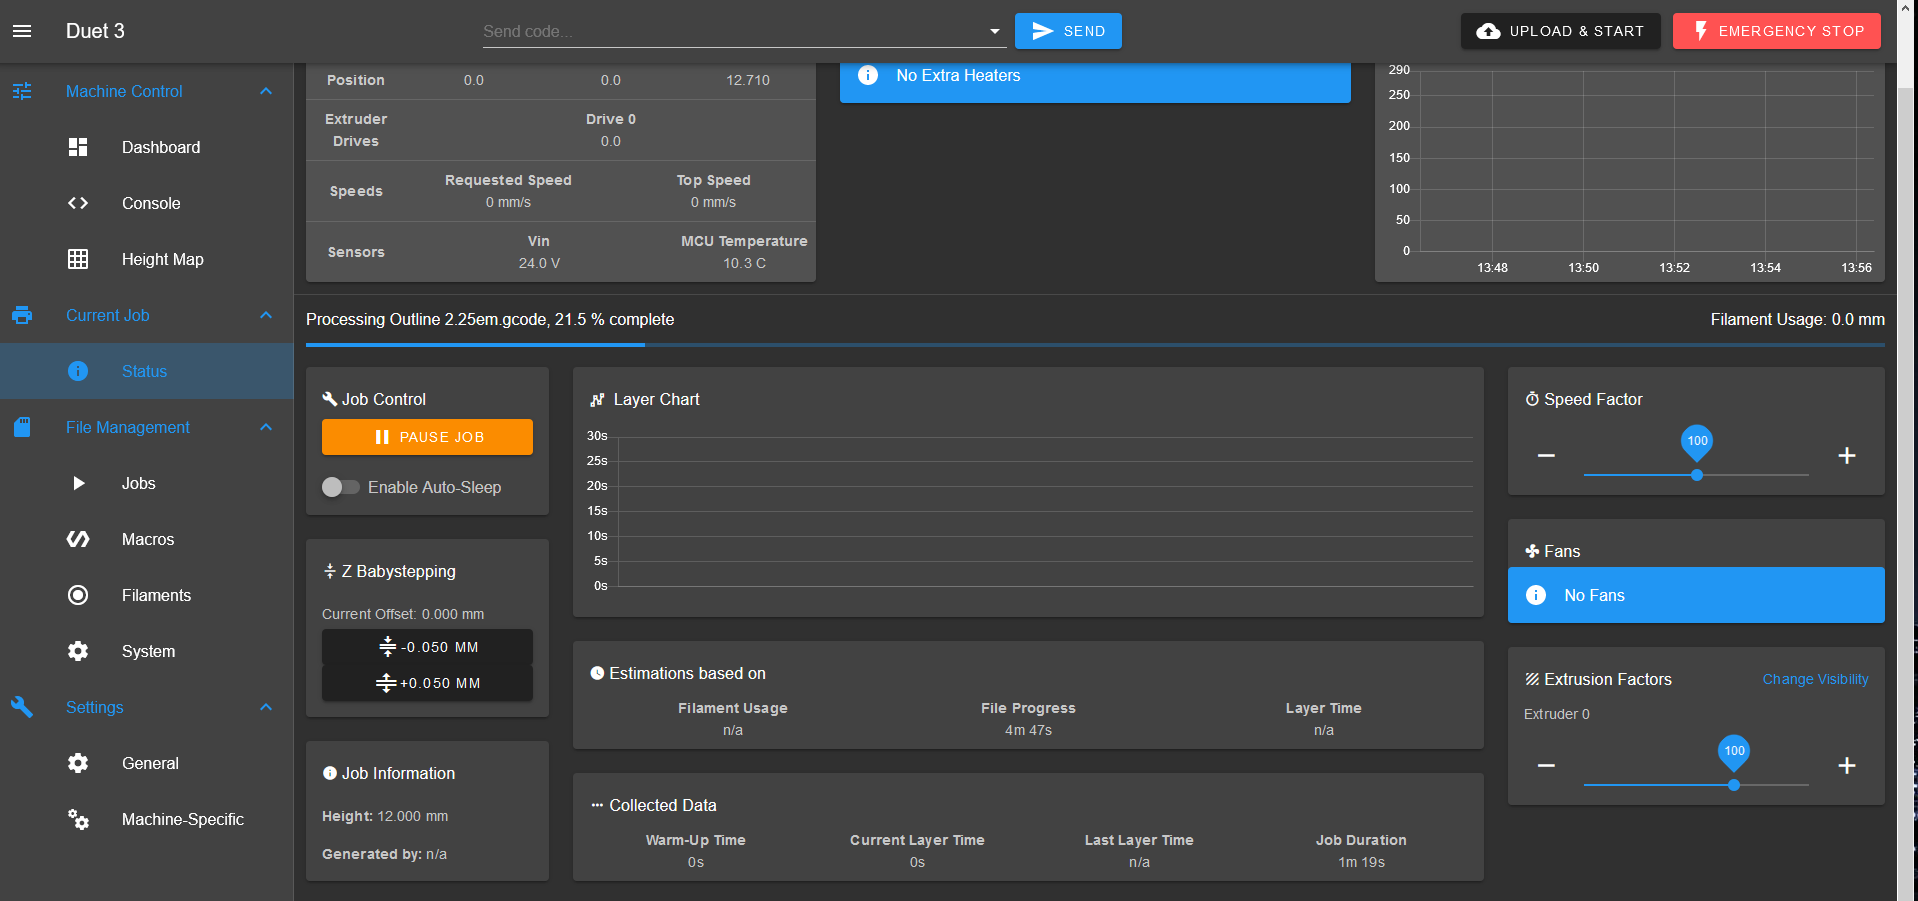
Task: Open the Send code history dropdown
Action: point(995,31)
